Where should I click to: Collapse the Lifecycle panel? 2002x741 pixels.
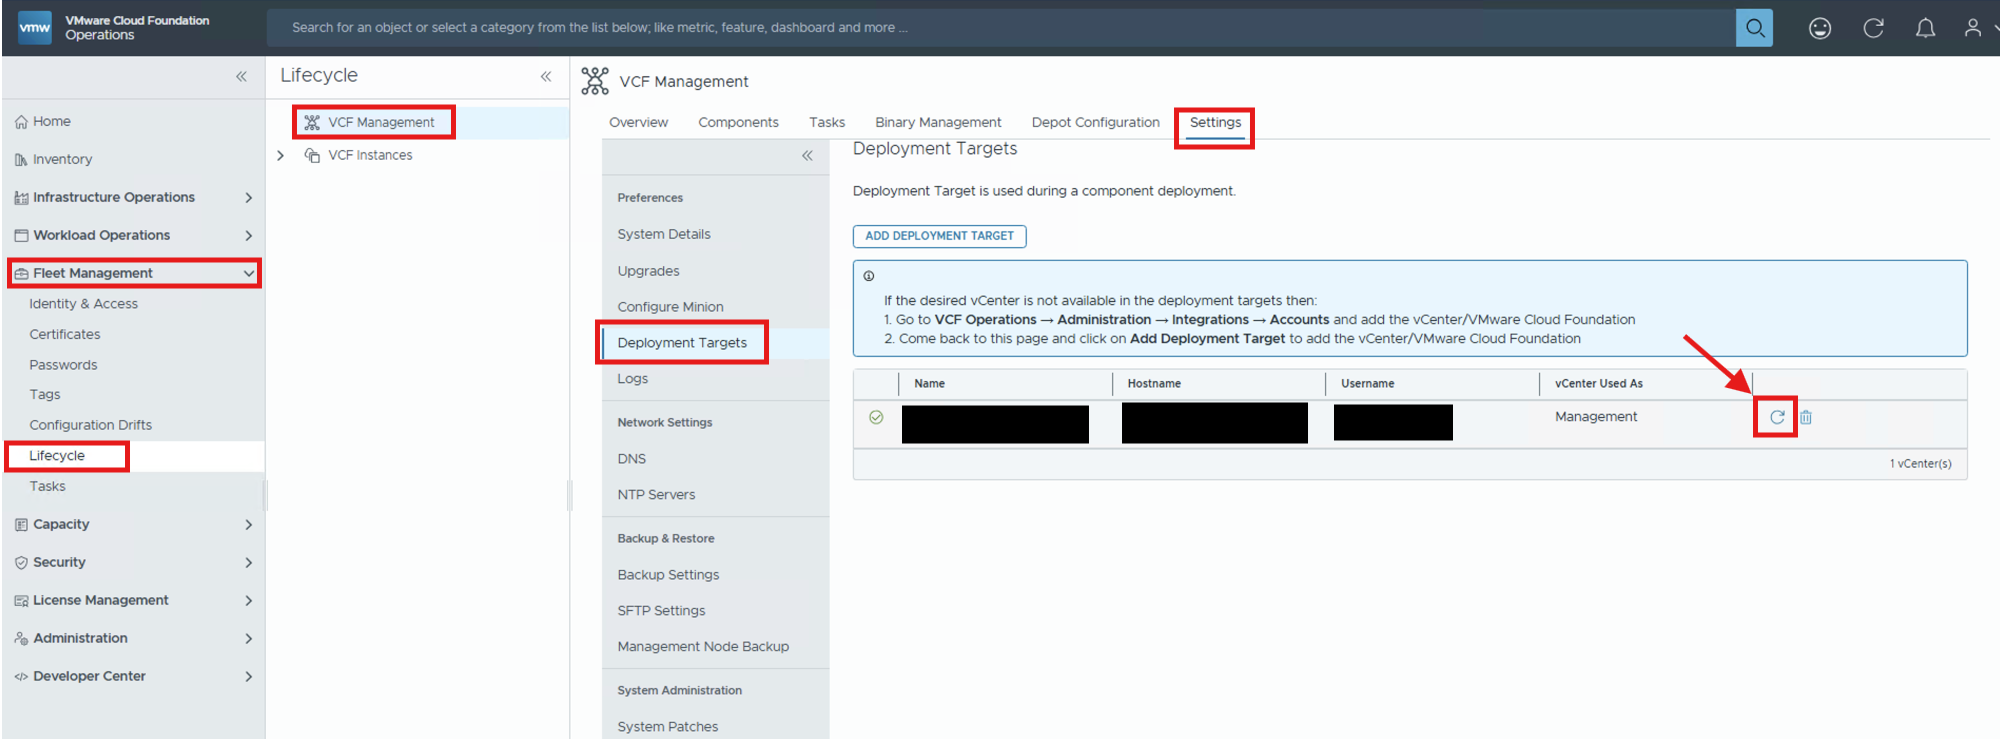coord(546,76)
